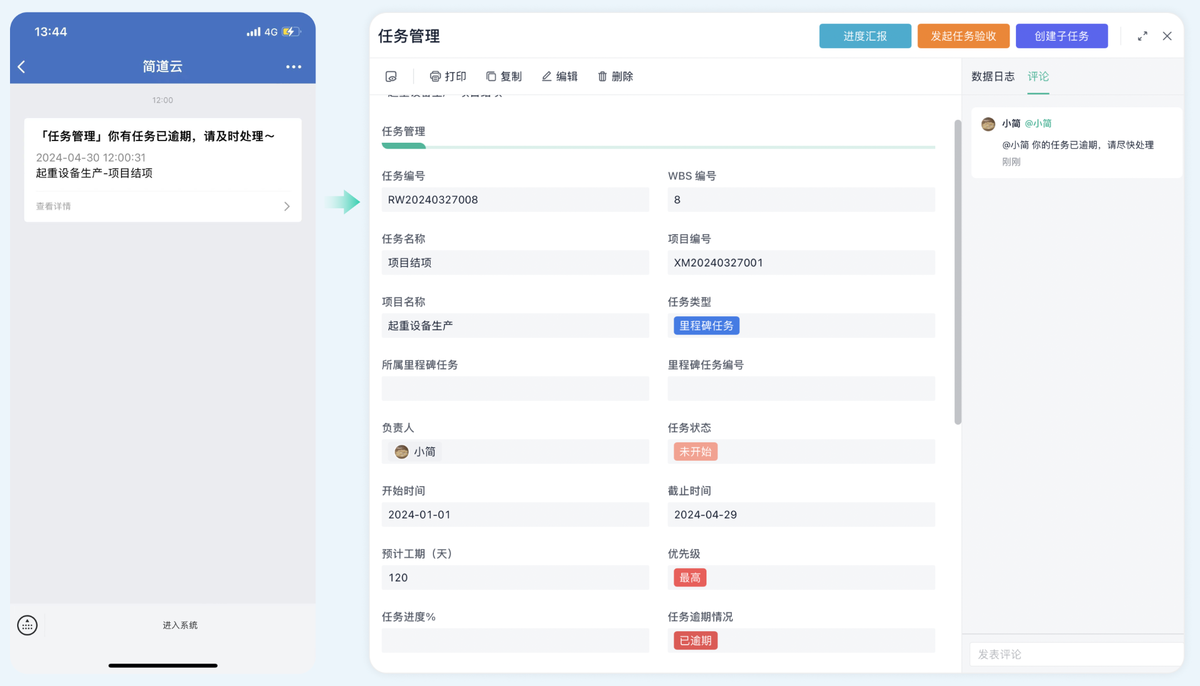Click the form vertical scrollbar
The width and height of the screenshot is (1200, 686).
click(958, 272)
